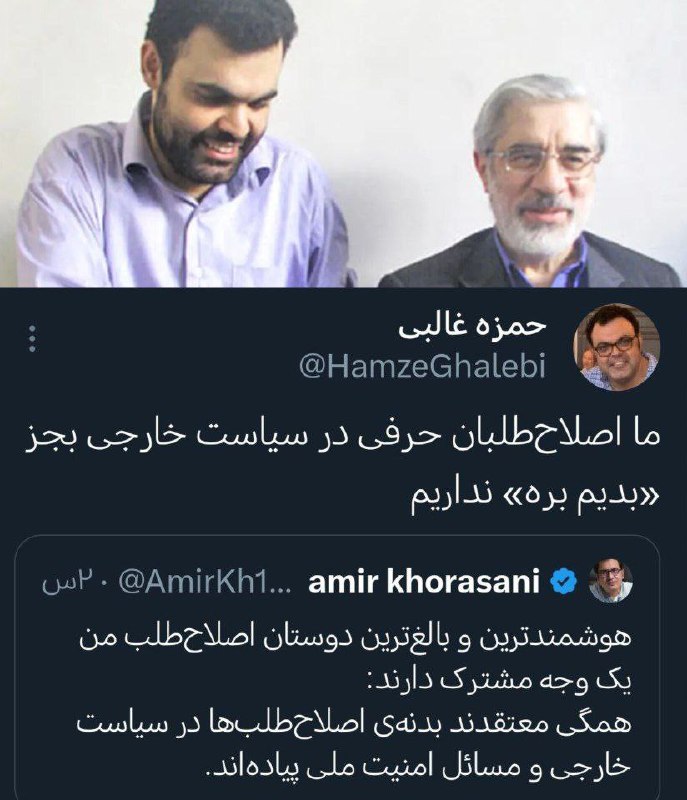Click quoted line starting همگی معتقدند
This screenshot has height=800, width=687.
pyautogui.click(x=354, y=723)
